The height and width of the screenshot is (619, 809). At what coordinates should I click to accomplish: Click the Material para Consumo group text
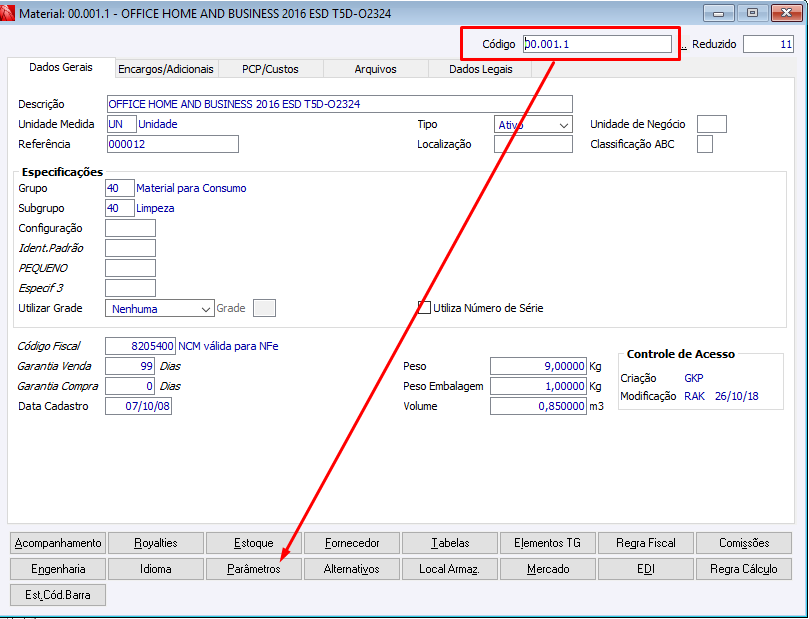[191, 188]
